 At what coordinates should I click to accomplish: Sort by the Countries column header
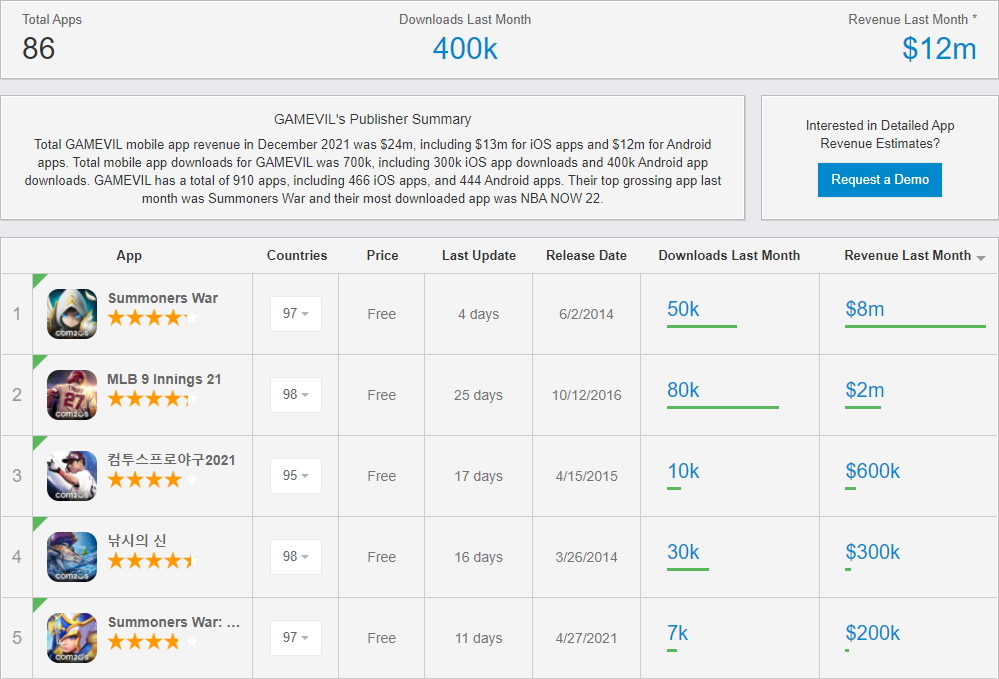[297, 255]
